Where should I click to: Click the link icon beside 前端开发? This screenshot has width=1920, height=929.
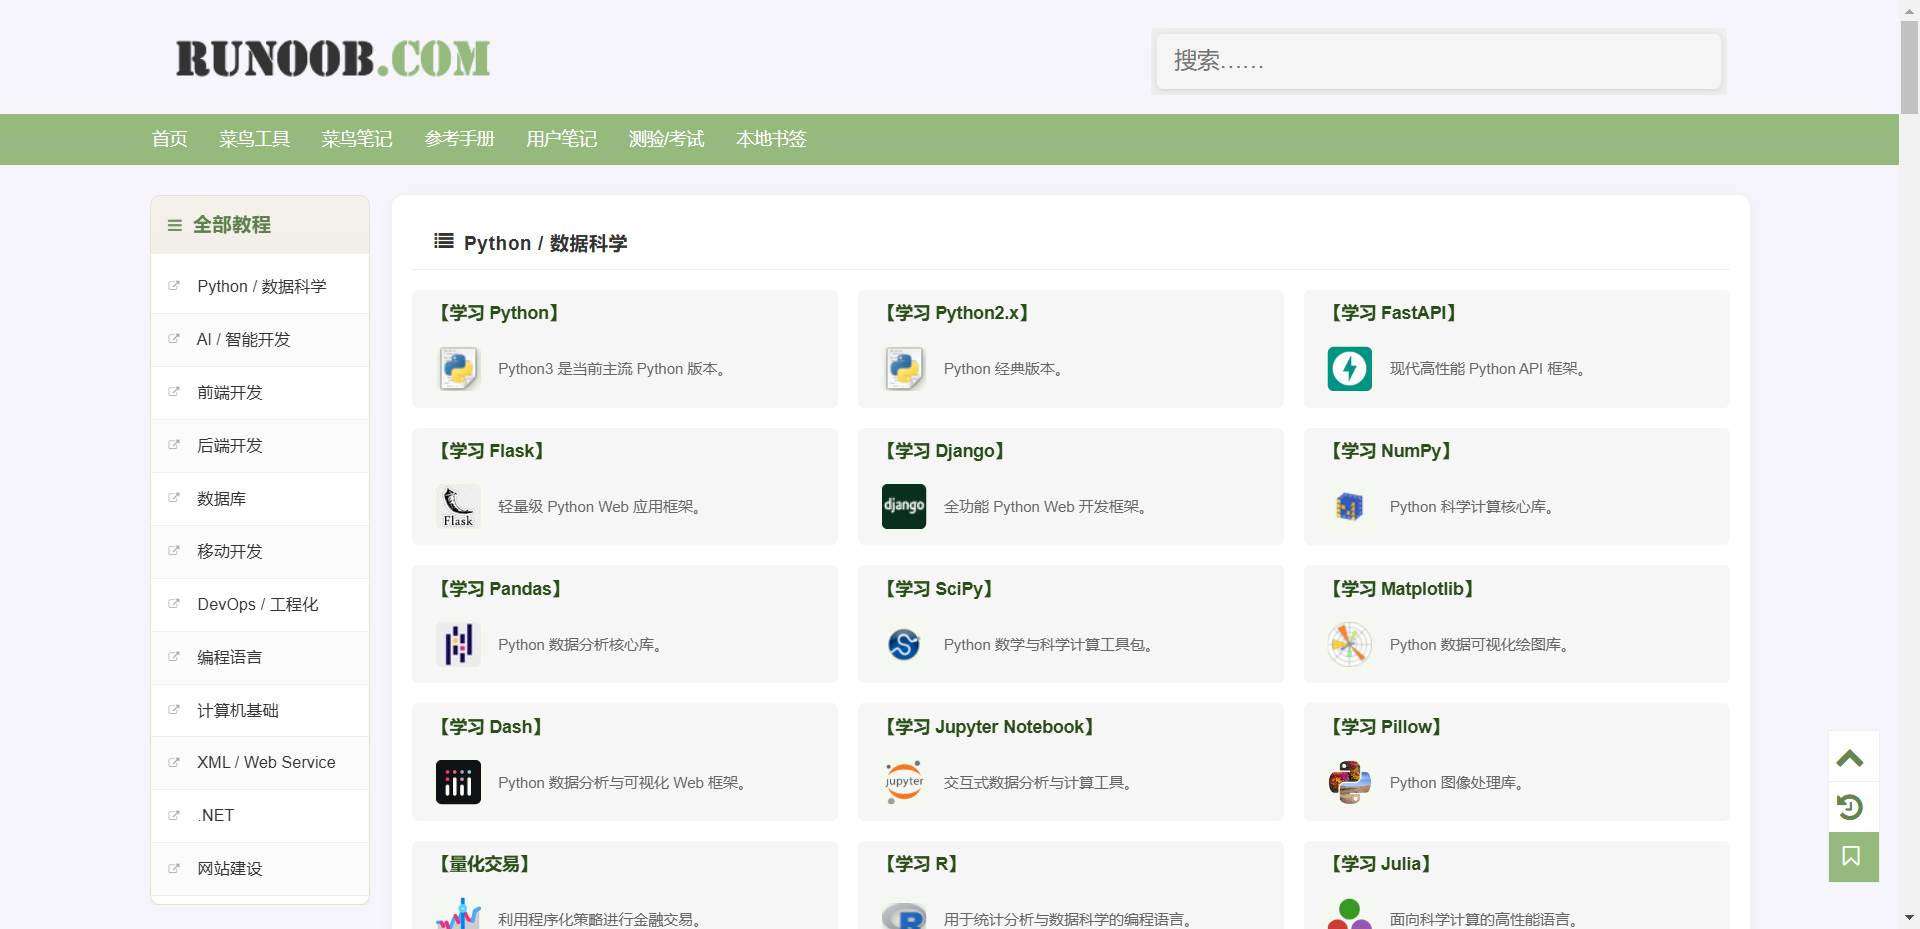[174, 392]
